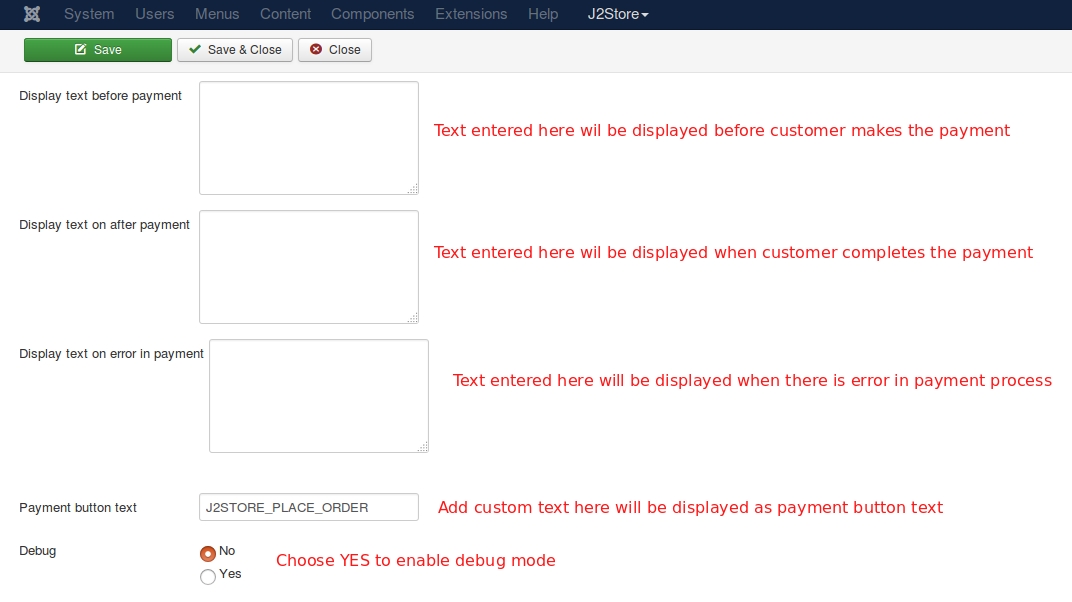Focus the Display text on after payment textarea
This screenshot has height=602, width=1072.
point(308,266)
